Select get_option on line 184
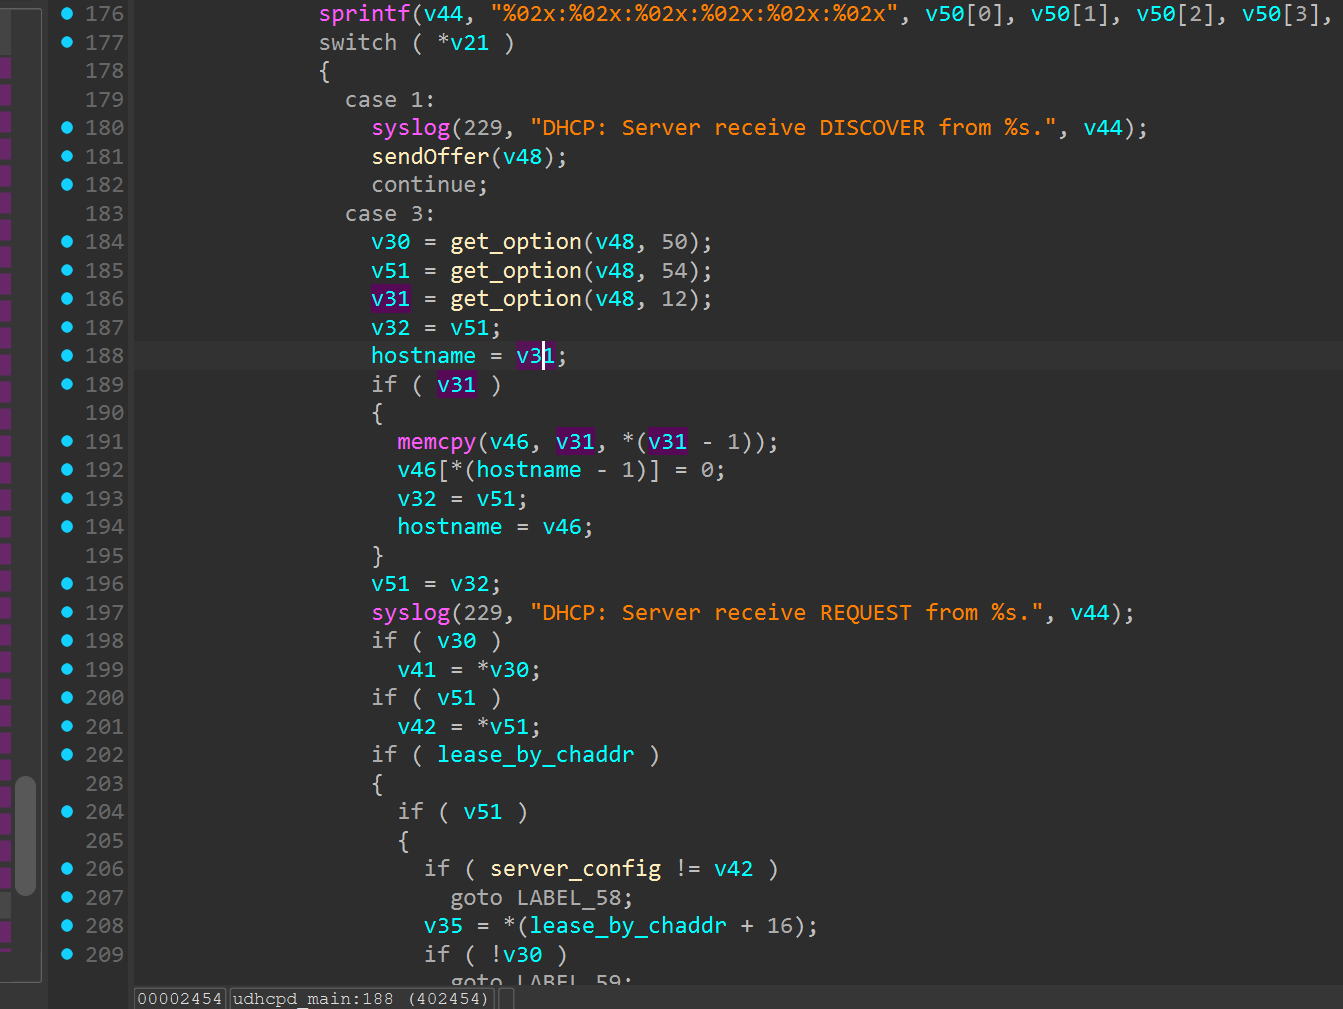 pos(516,242)
